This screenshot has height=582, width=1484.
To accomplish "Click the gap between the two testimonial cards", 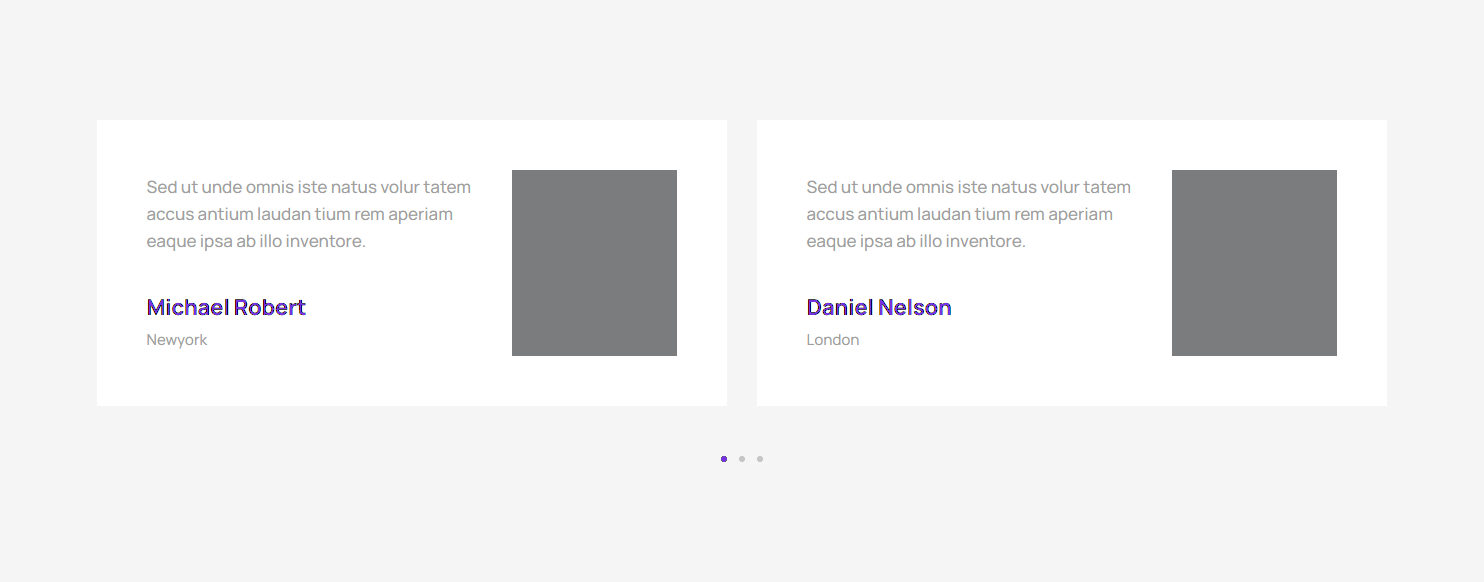I will pos(742,263).
